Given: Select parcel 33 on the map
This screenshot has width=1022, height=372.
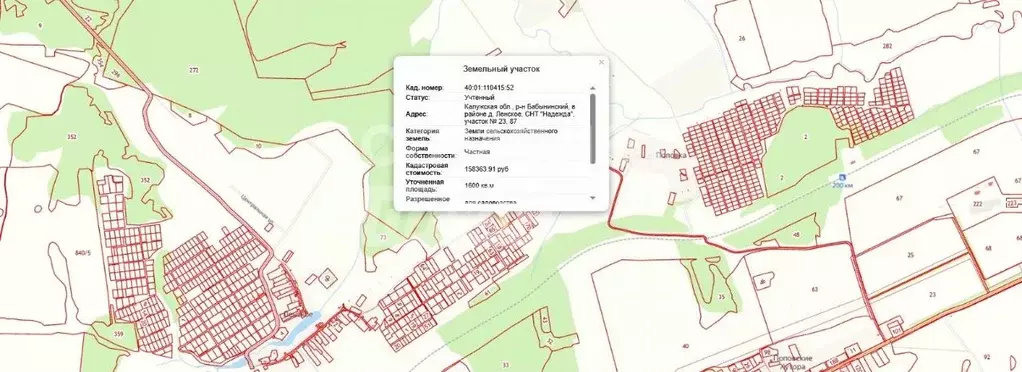Looking at the screenshot, I should (506, 365).
